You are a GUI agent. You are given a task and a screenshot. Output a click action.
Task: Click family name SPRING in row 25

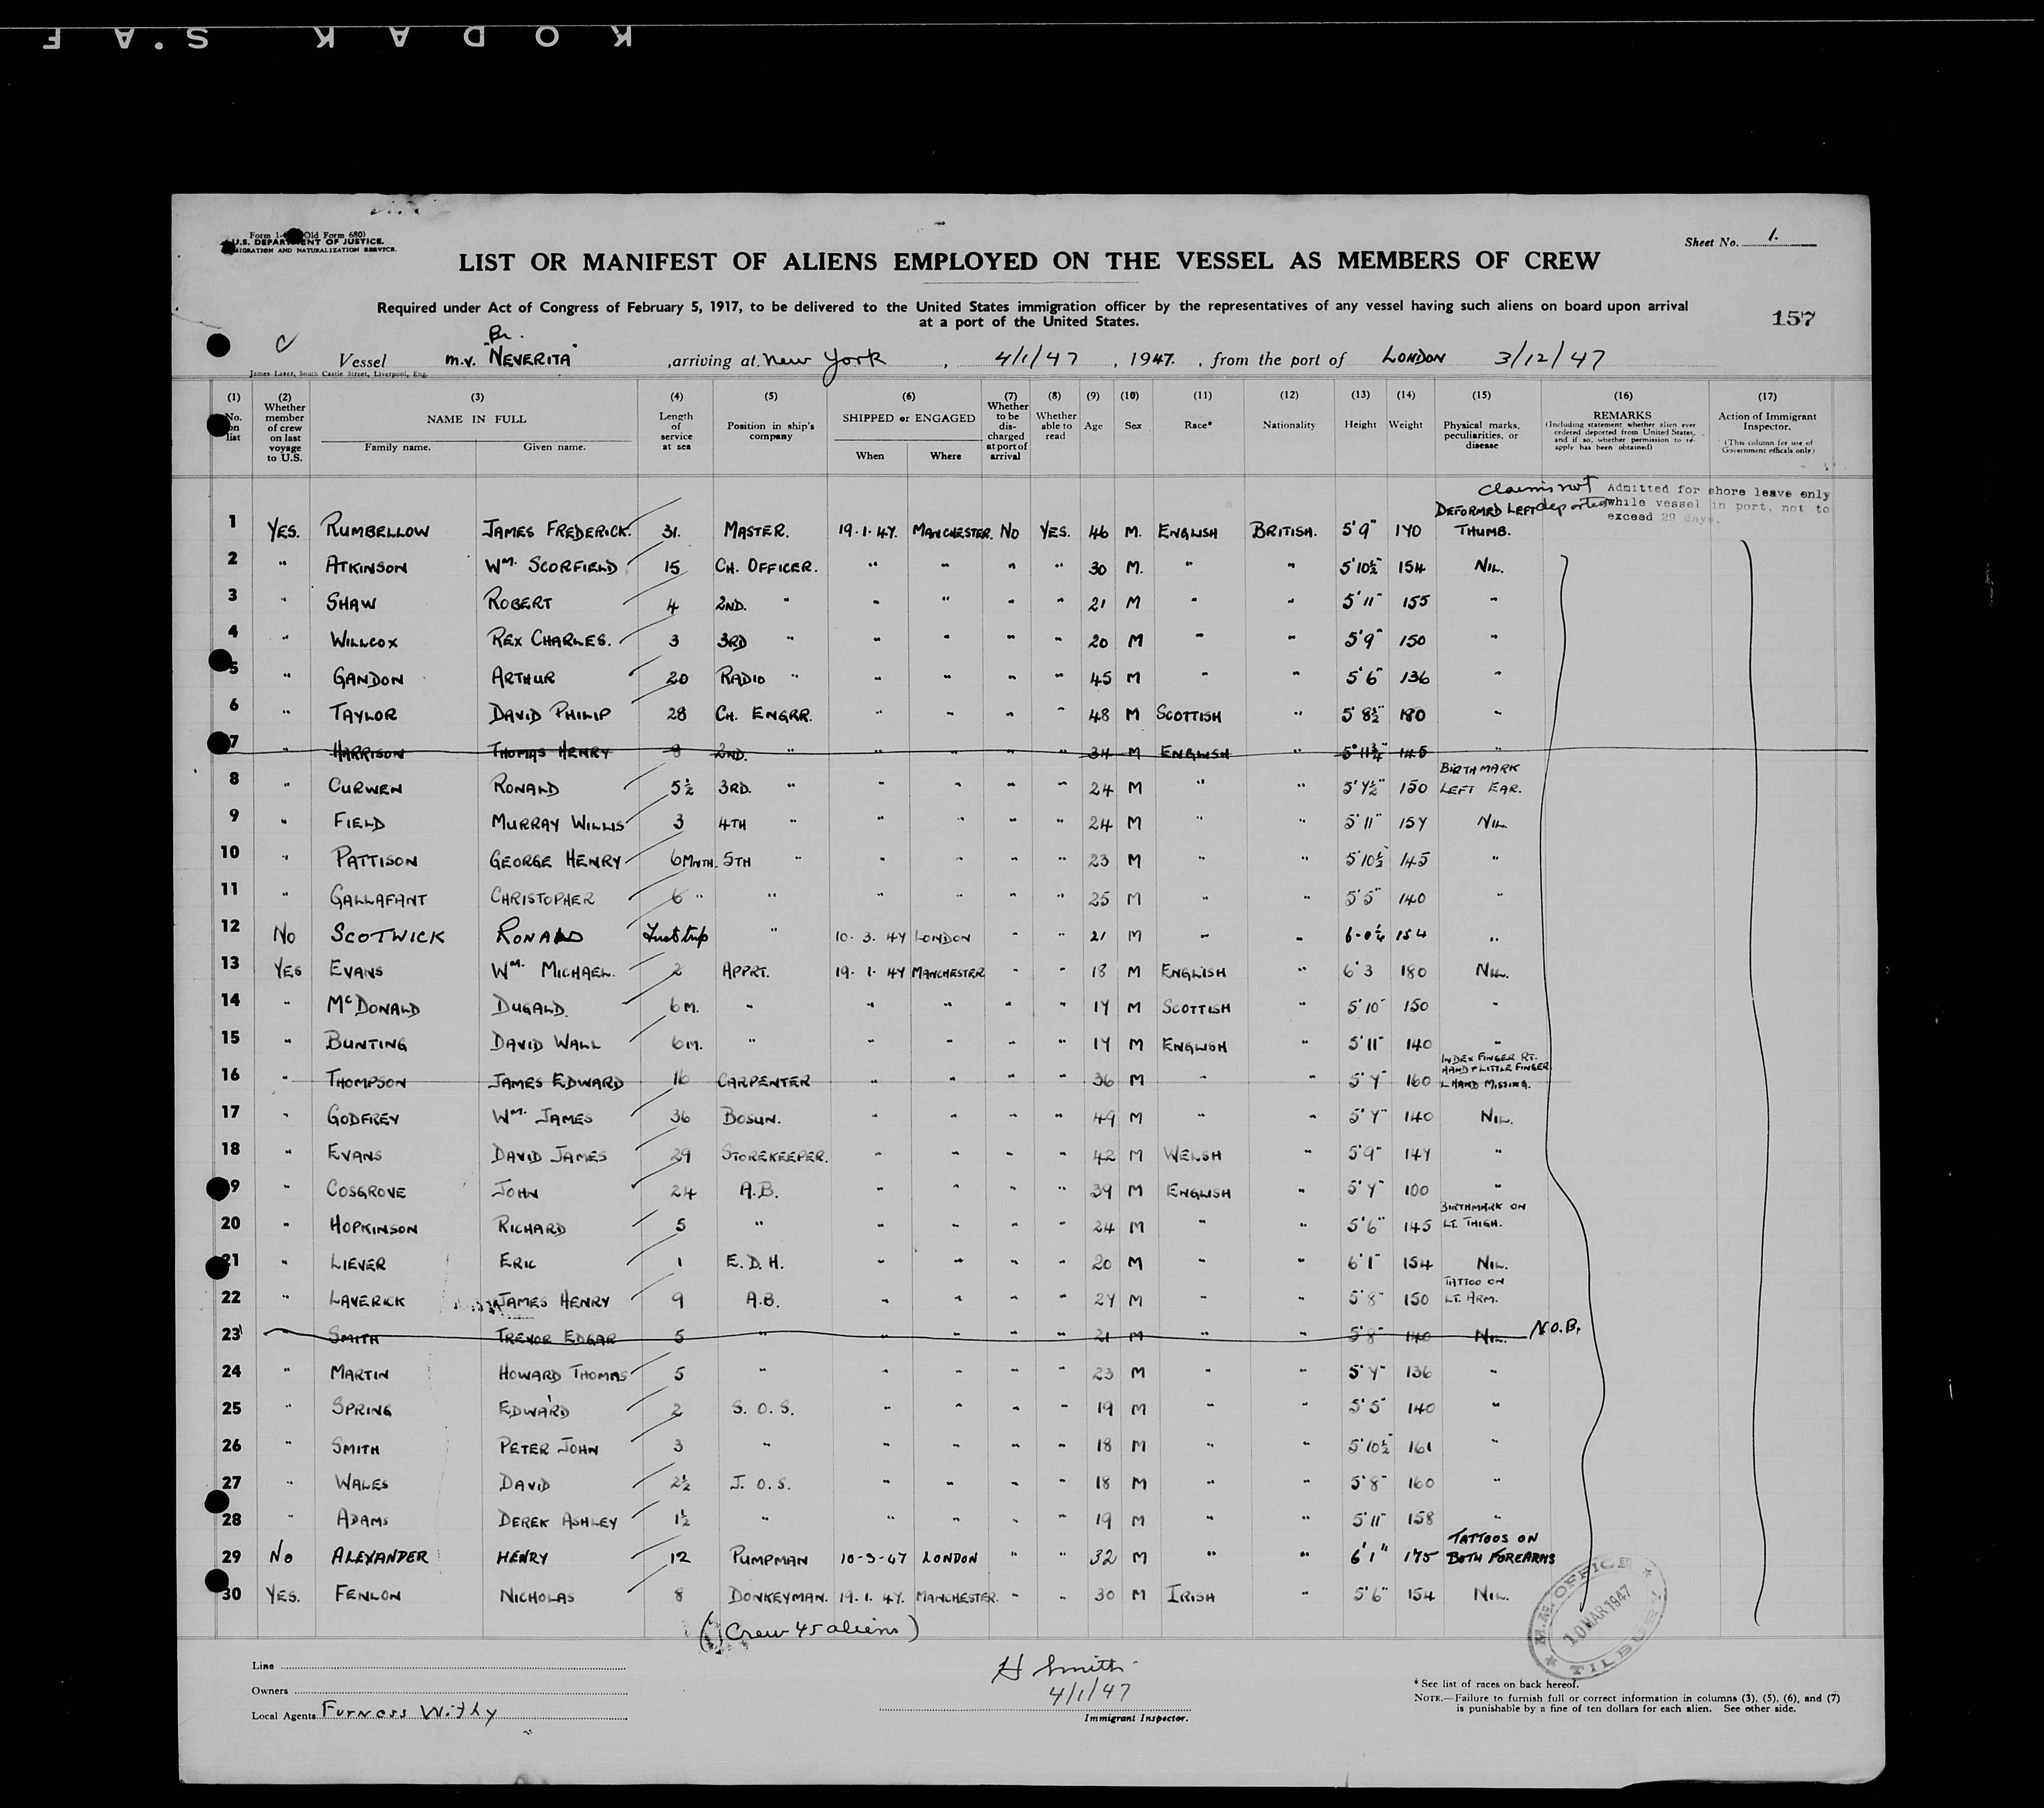pos(362,1409)
